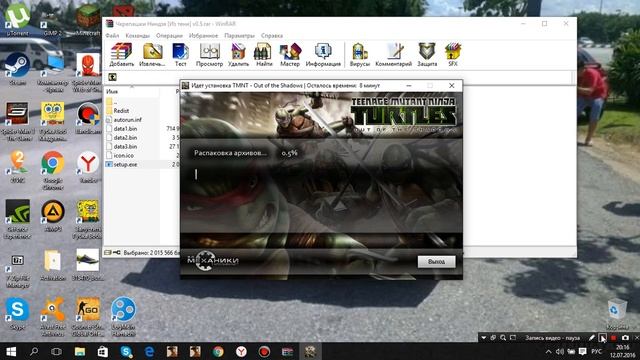Click the Выход button in installer

436,262
